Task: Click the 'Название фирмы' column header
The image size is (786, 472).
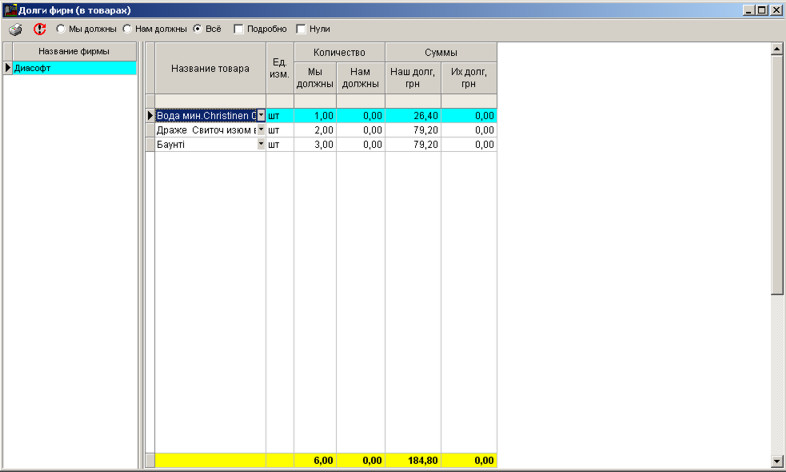Action: (x=74, y=51)
